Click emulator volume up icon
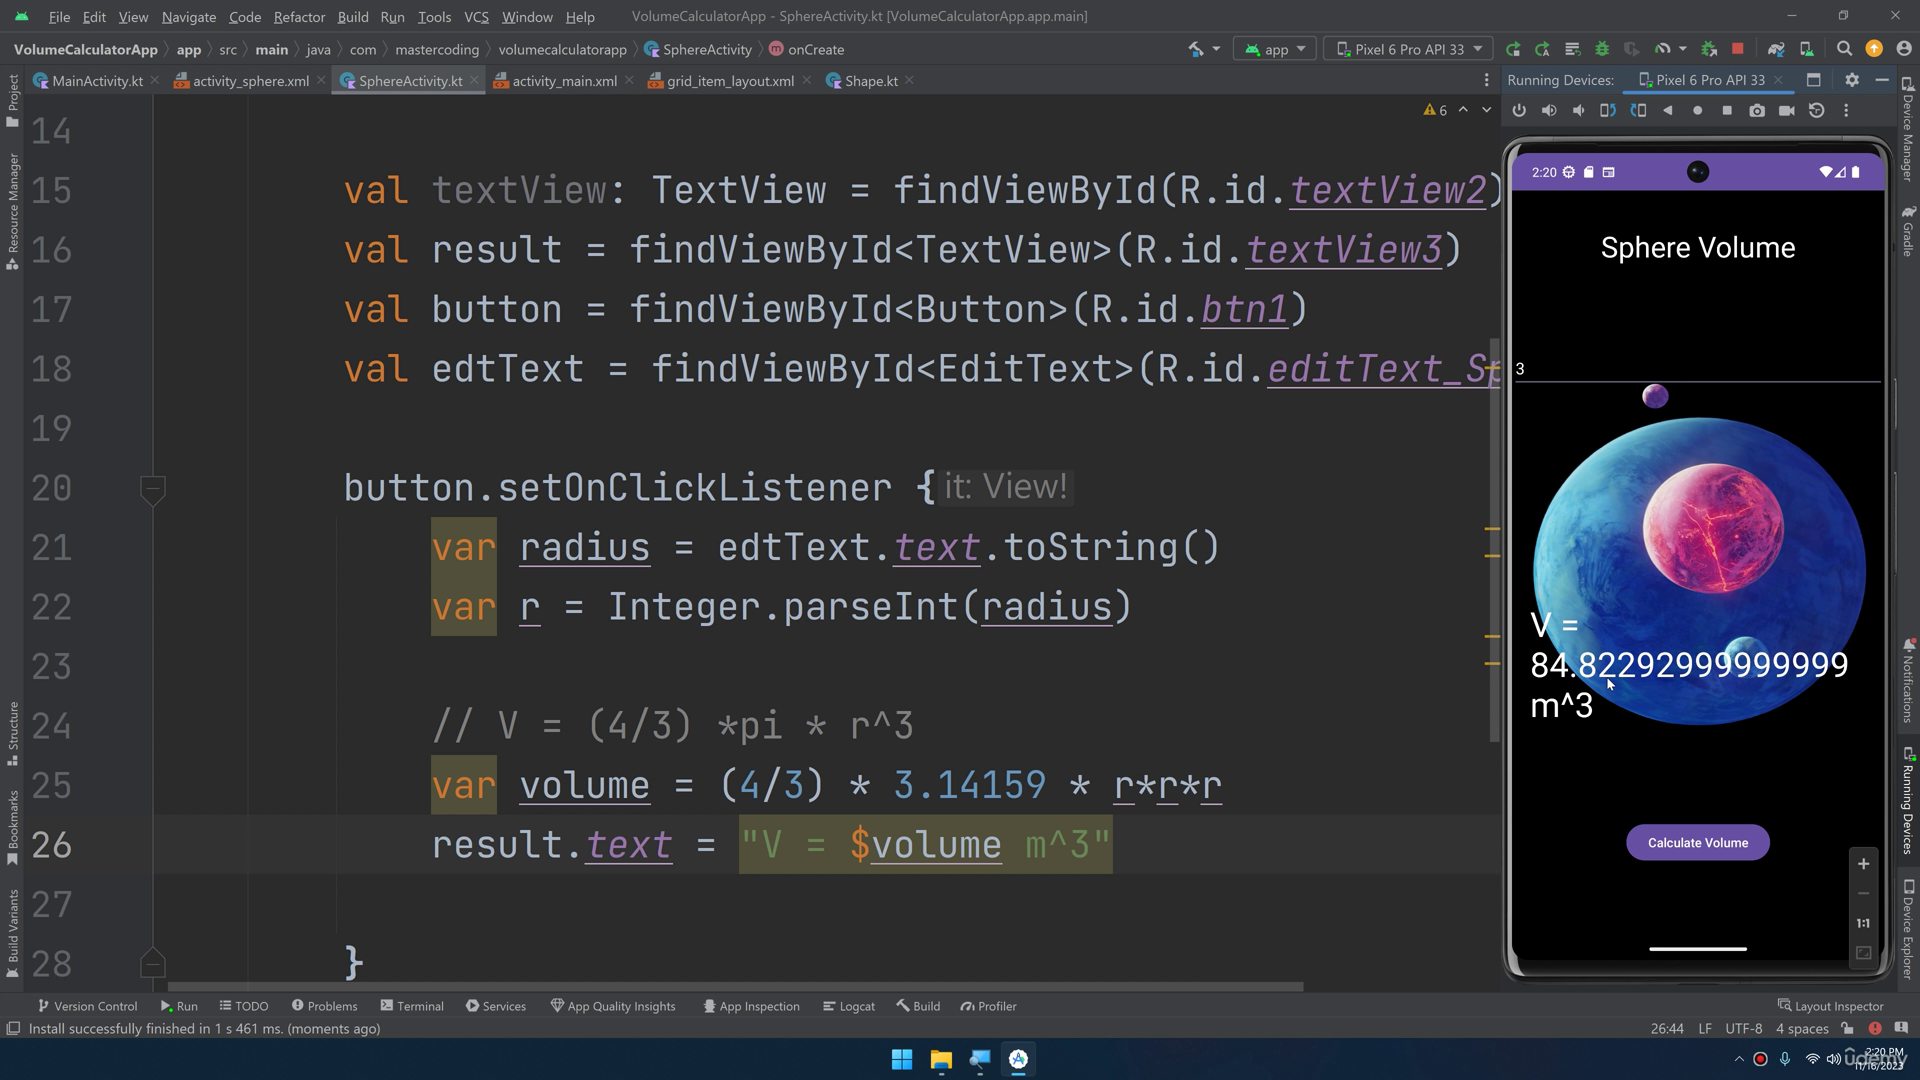This screenshot has height=1080, width=1920. click(1549, 111)
